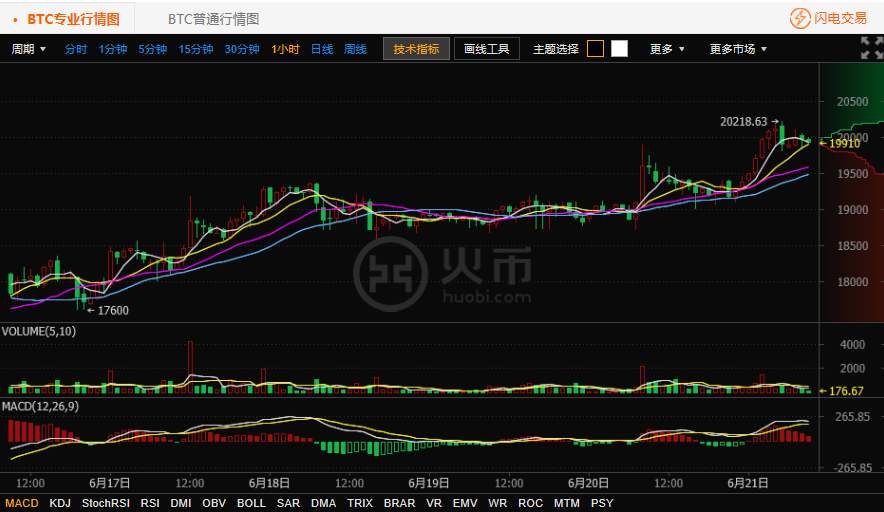884x512 pixels.
Task: Expand the 更多市场 markets dropdown
Action: pyautogui.click(x=738, y=49)
